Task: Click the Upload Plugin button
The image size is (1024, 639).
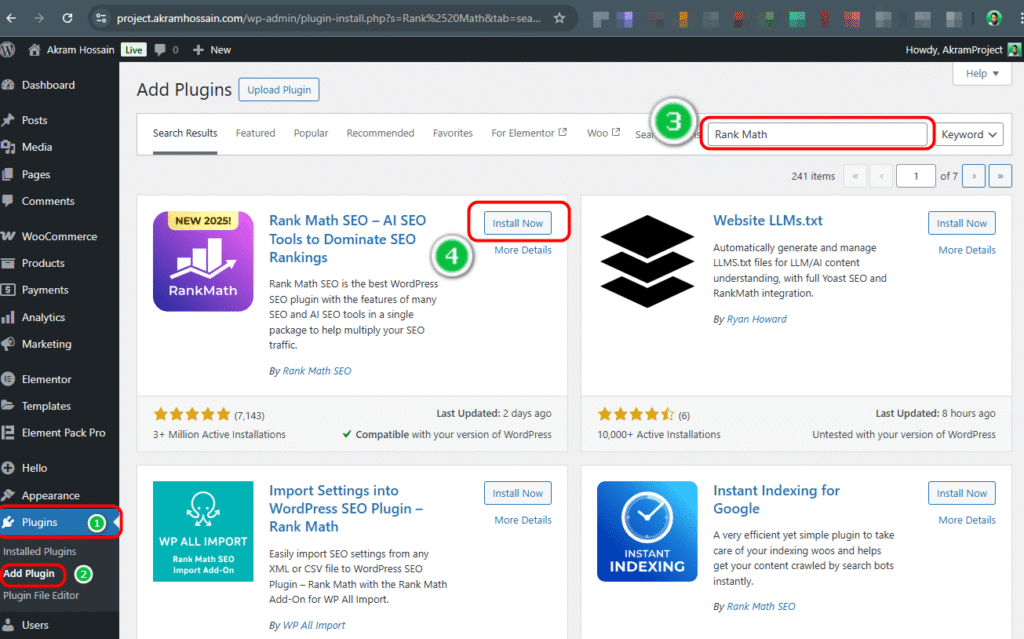Action: [x=279, y=90]
